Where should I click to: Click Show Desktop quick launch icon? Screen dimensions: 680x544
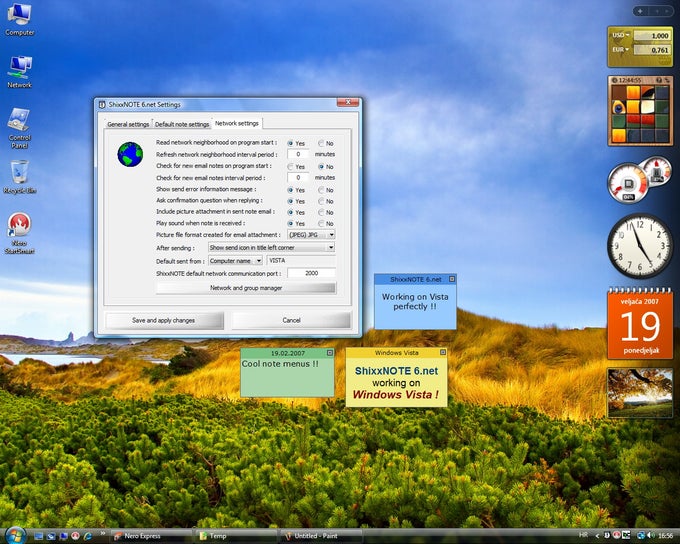tap(39, 536)
